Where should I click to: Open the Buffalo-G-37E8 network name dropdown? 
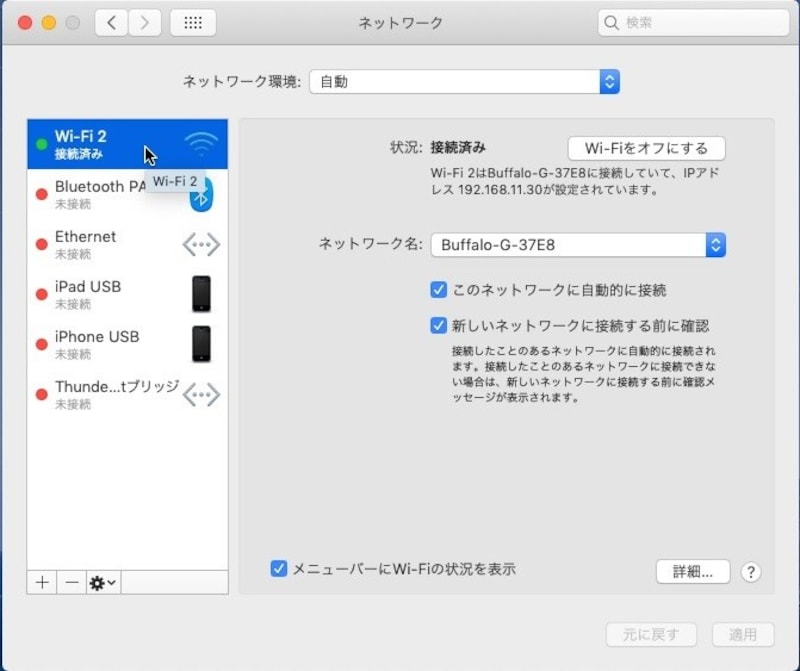coord(714,244)
